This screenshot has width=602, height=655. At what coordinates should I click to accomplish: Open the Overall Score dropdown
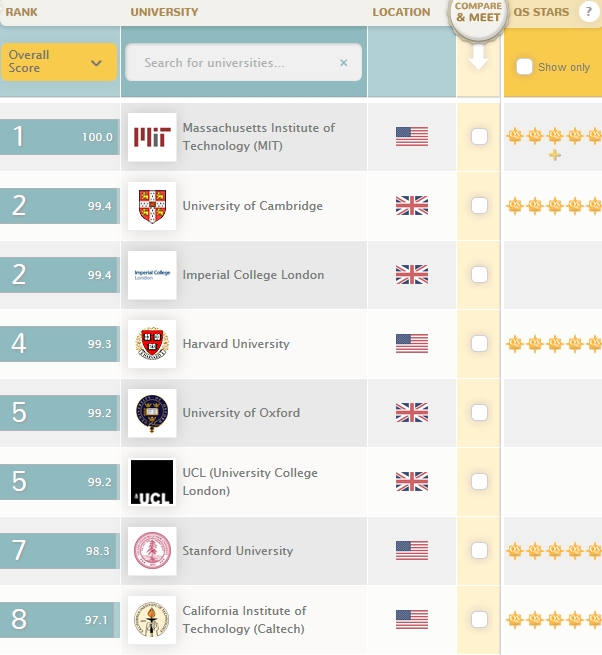pyautogui.click(x=58, y=62)
